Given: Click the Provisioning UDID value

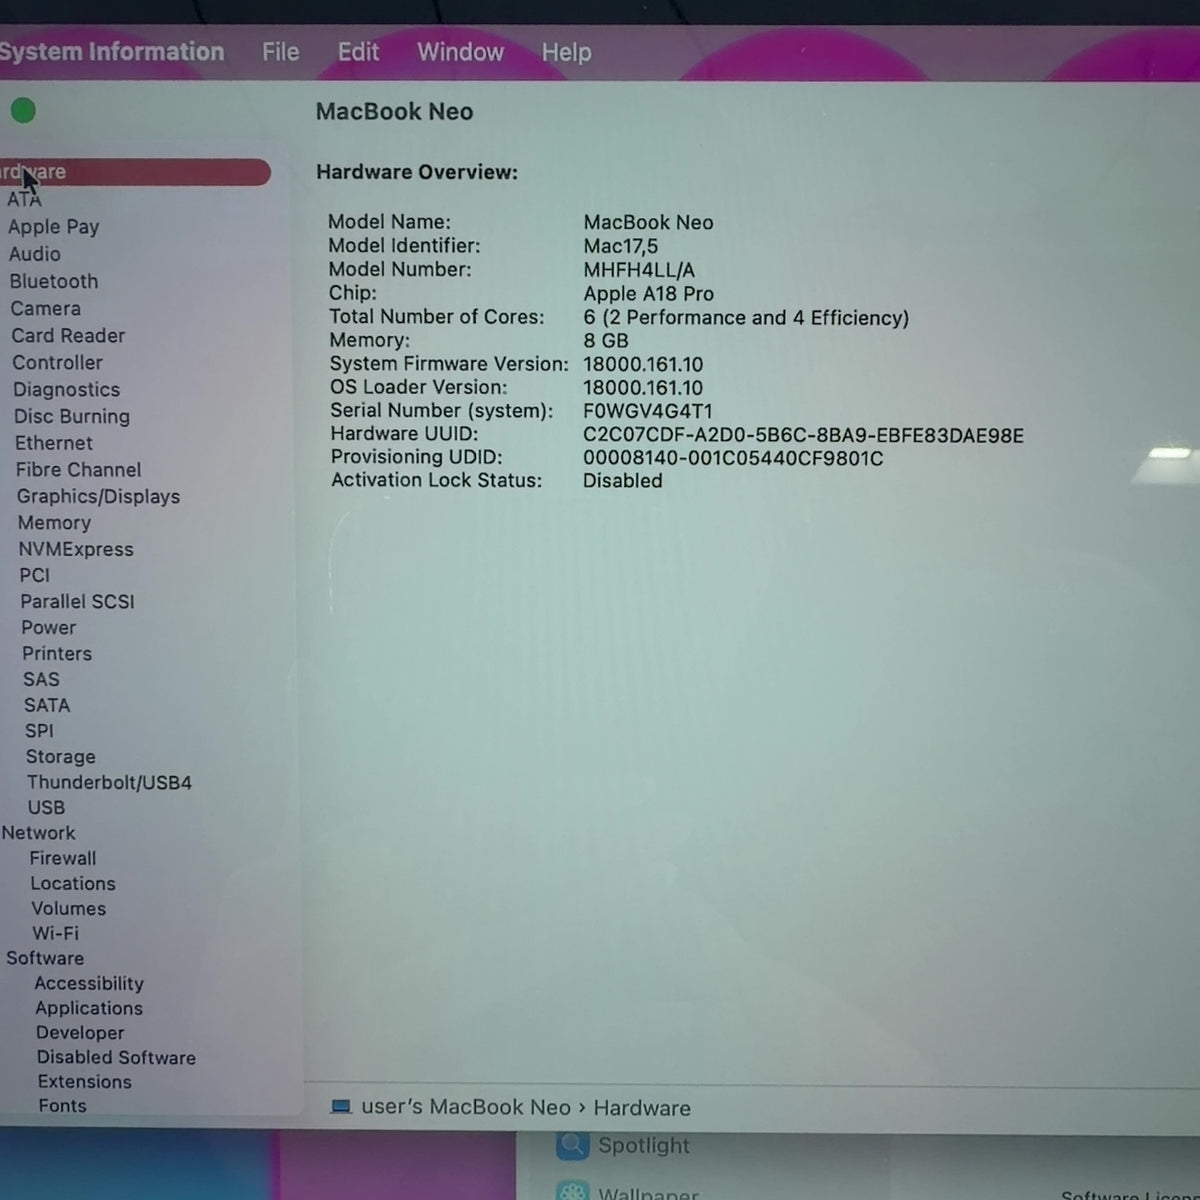Looking at the screenshot, I should (x=733, y=458).
